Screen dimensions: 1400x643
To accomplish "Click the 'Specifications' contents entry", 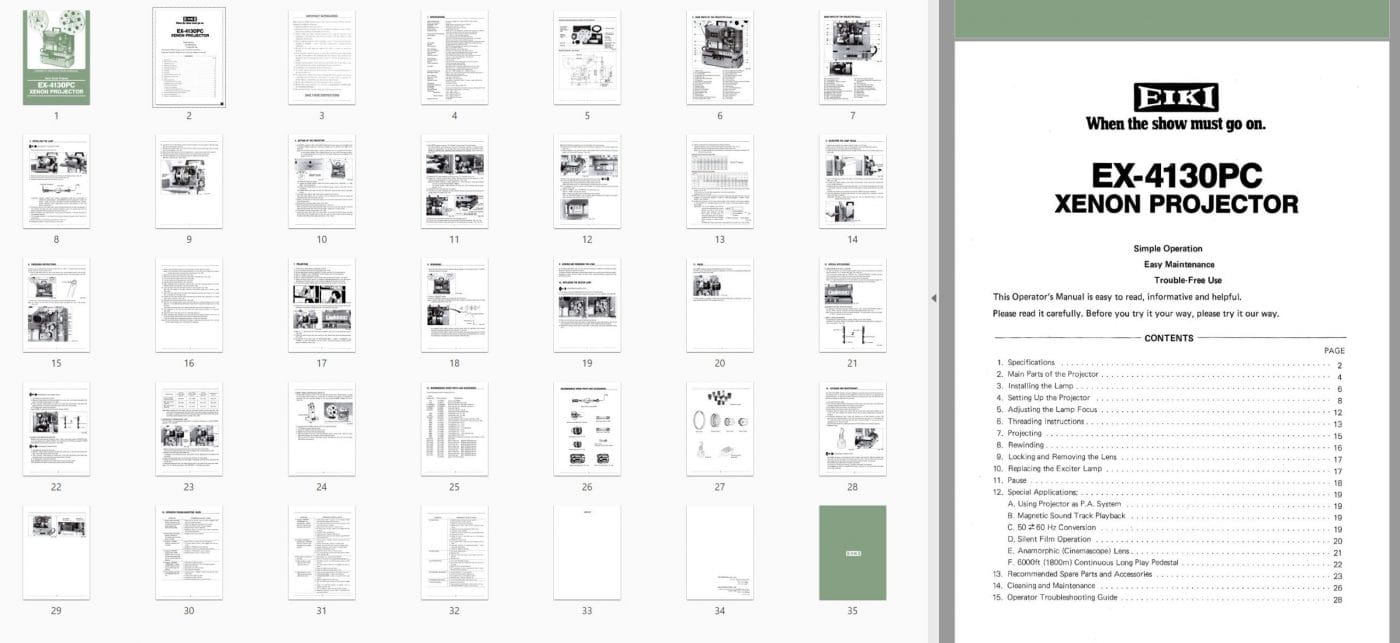I will tap(1031, 363).
